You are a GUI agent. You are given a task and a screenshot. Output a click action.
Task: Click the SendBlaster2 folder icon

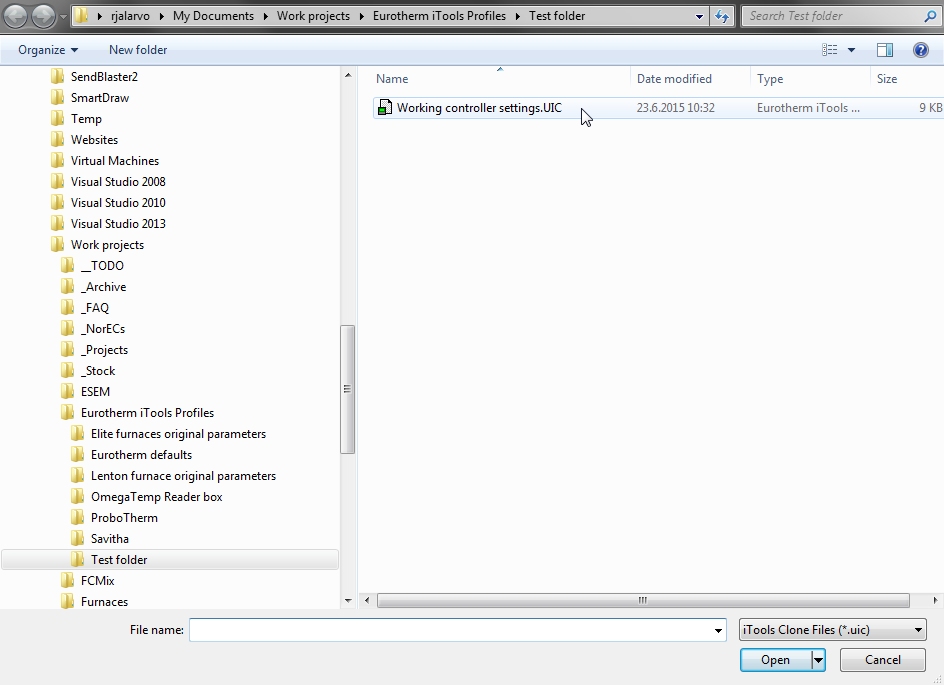tap(58, 76)
